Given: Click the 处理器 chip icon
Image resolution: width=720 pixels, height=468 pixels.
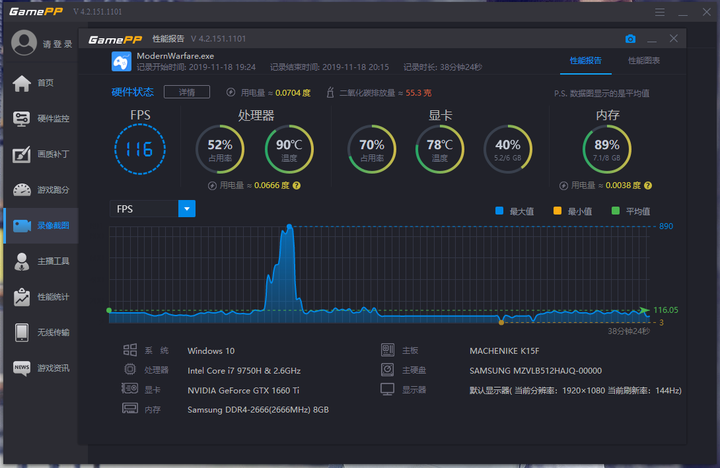Looking at the screenshot, I should tap(130, 369).
